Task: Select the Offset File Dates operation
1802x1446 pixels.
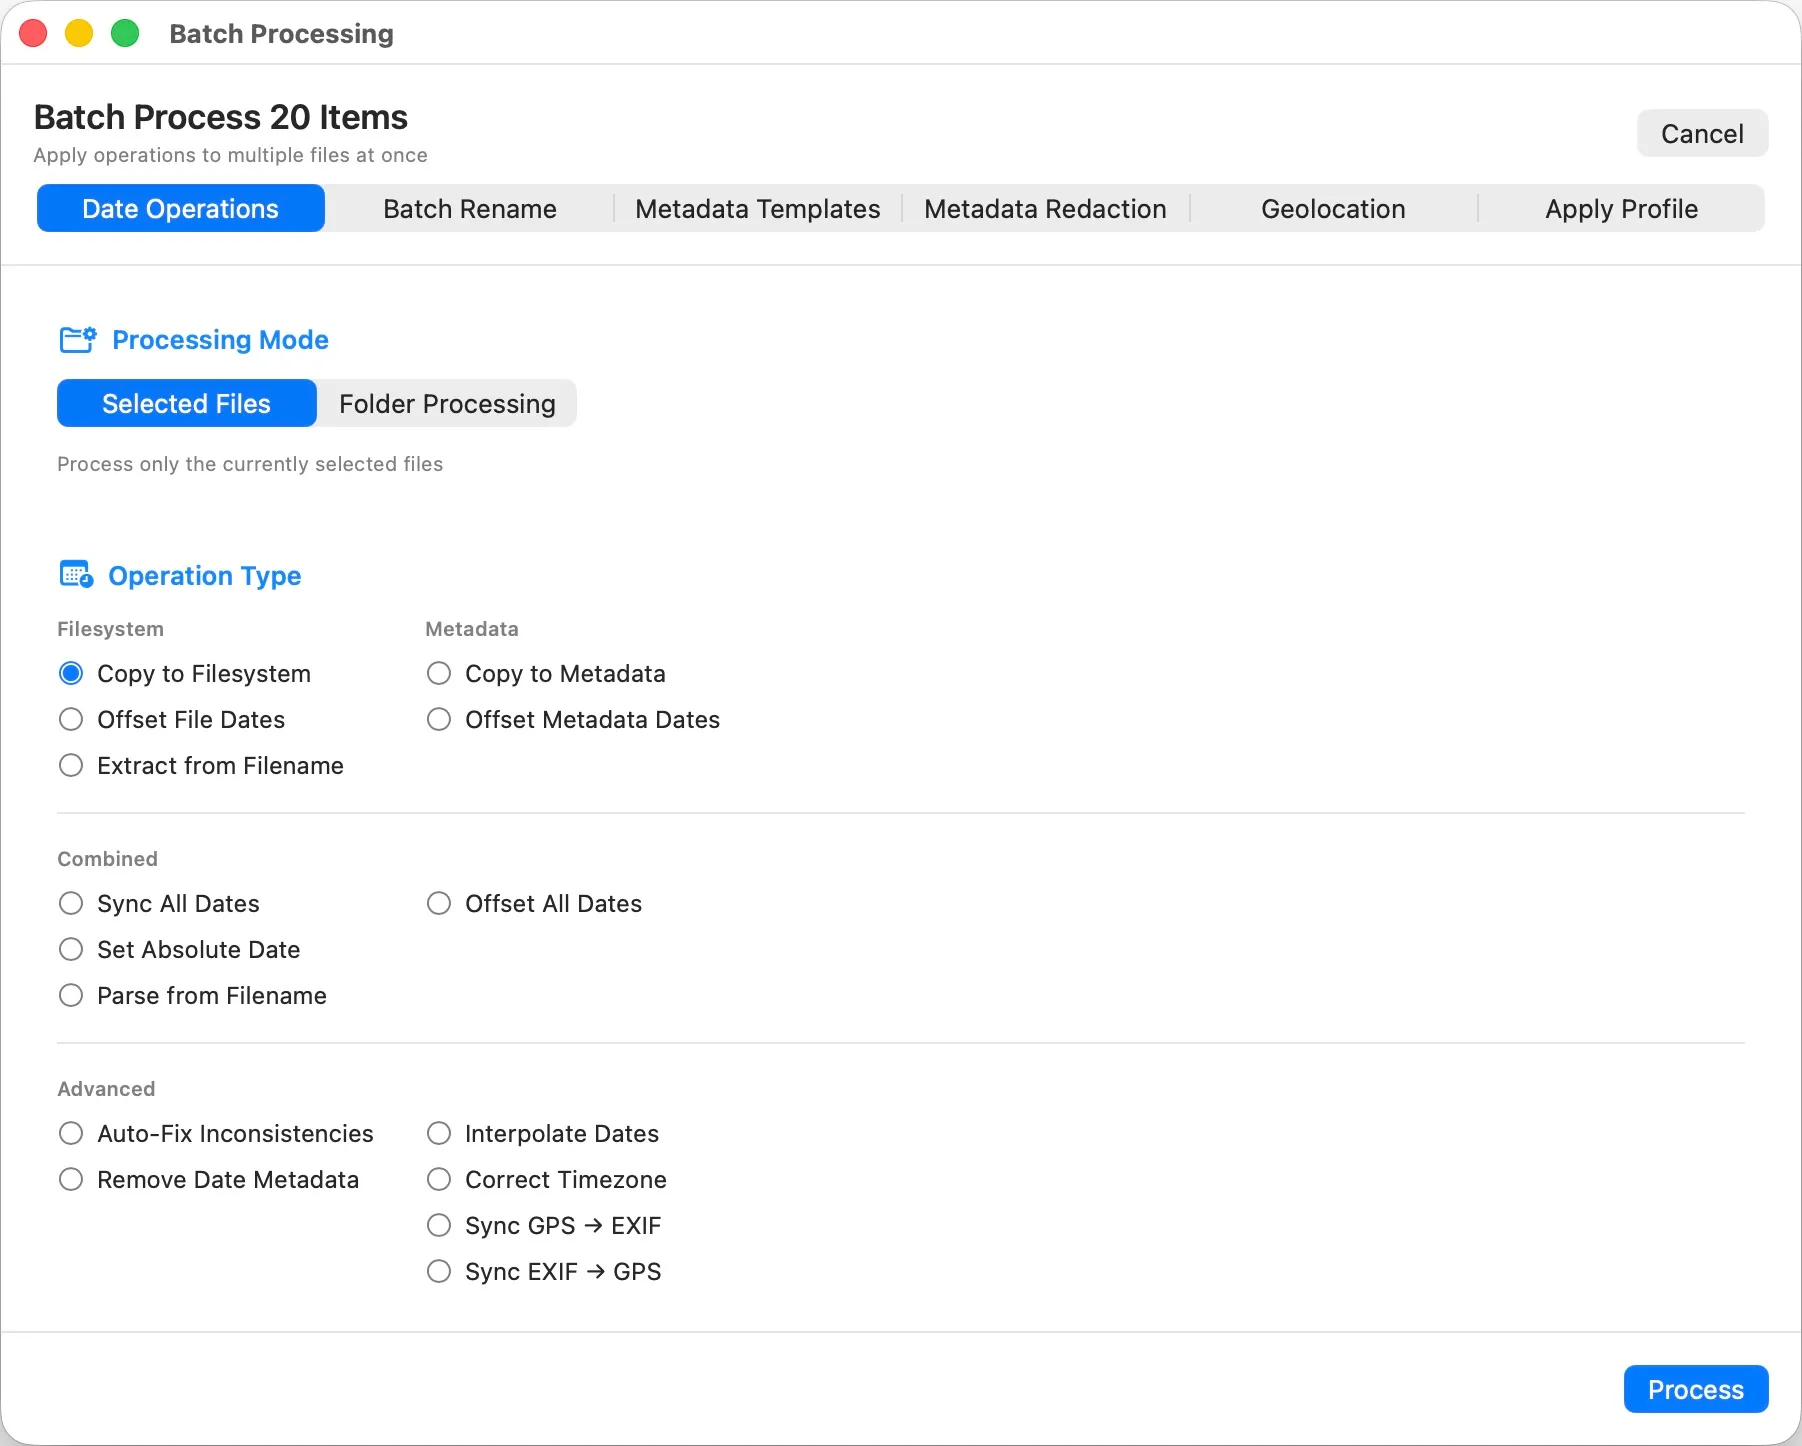Action: (71, 719)
